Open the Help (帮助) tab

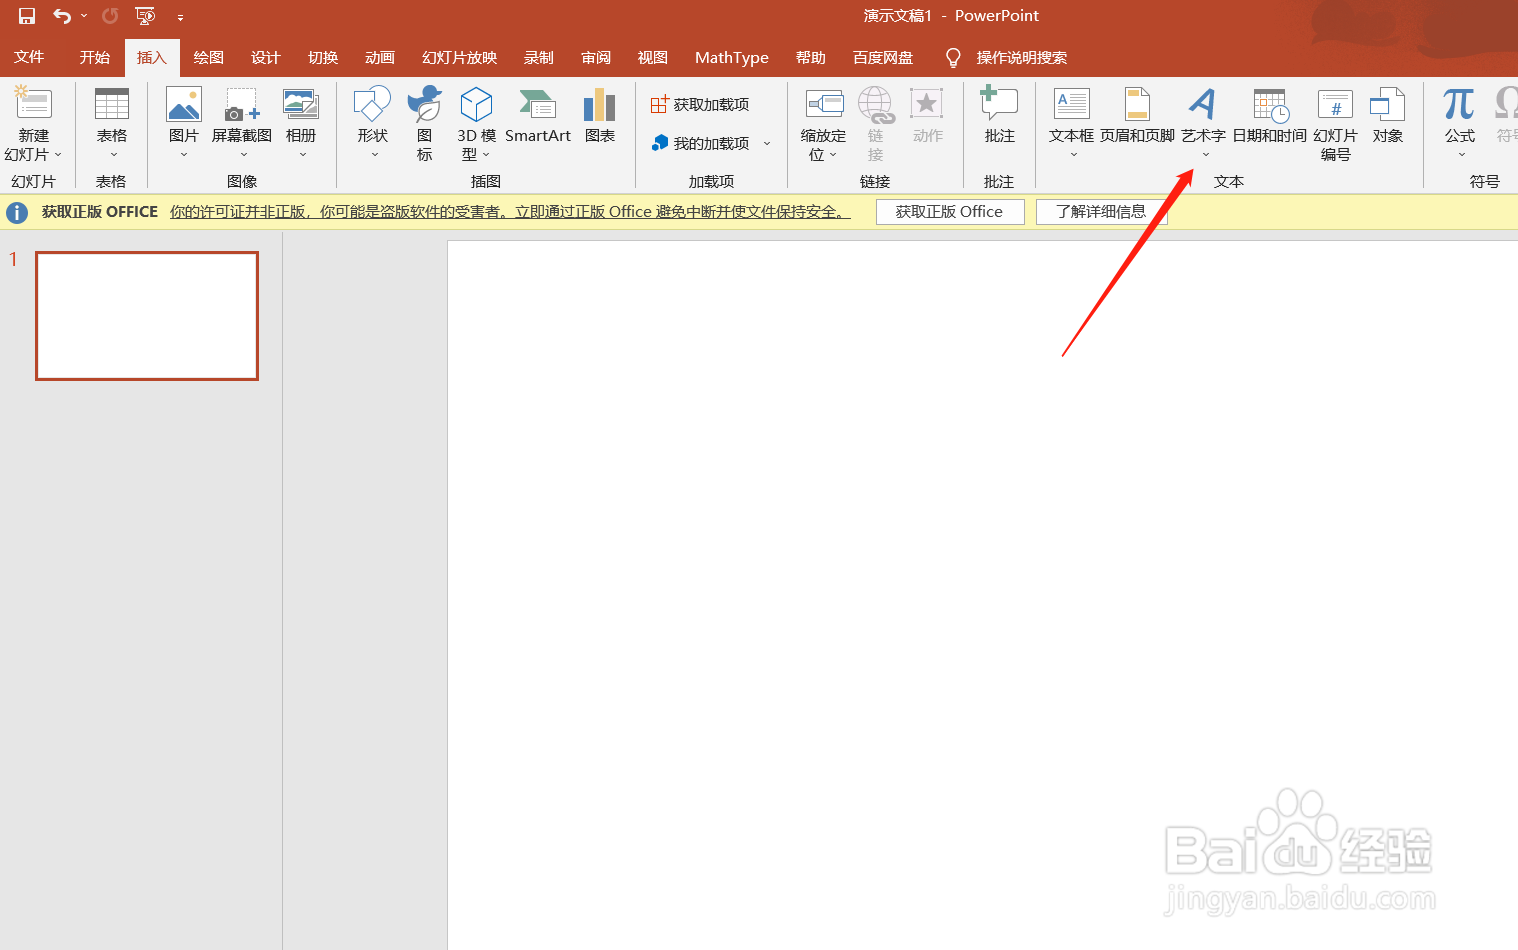click(810, 58)
